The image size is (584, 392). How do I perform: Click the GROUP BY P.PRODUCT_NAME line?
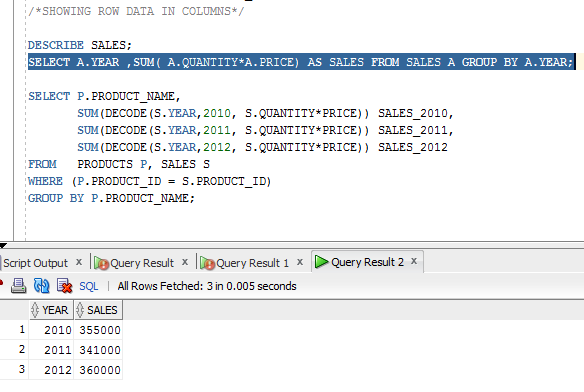pyautogui.click(x=111, y=198)
